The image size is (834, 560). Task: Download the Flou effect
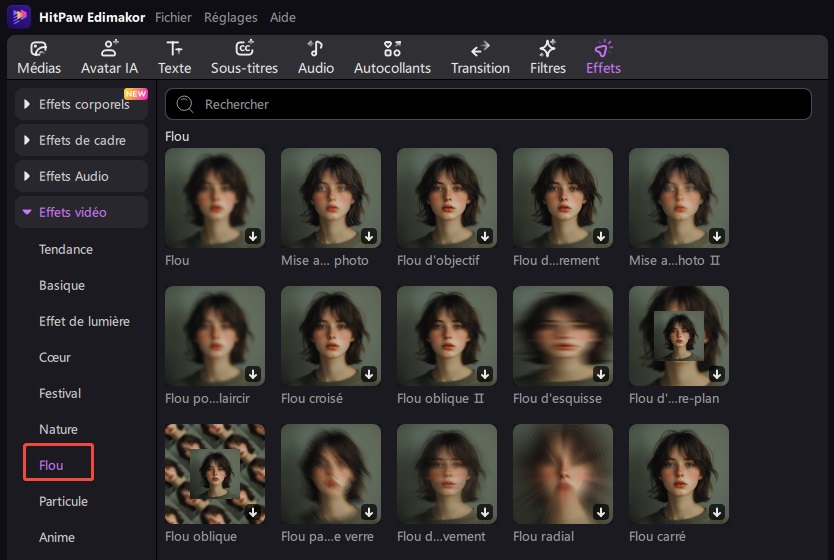pyautogui.click(x=253, y=236)
